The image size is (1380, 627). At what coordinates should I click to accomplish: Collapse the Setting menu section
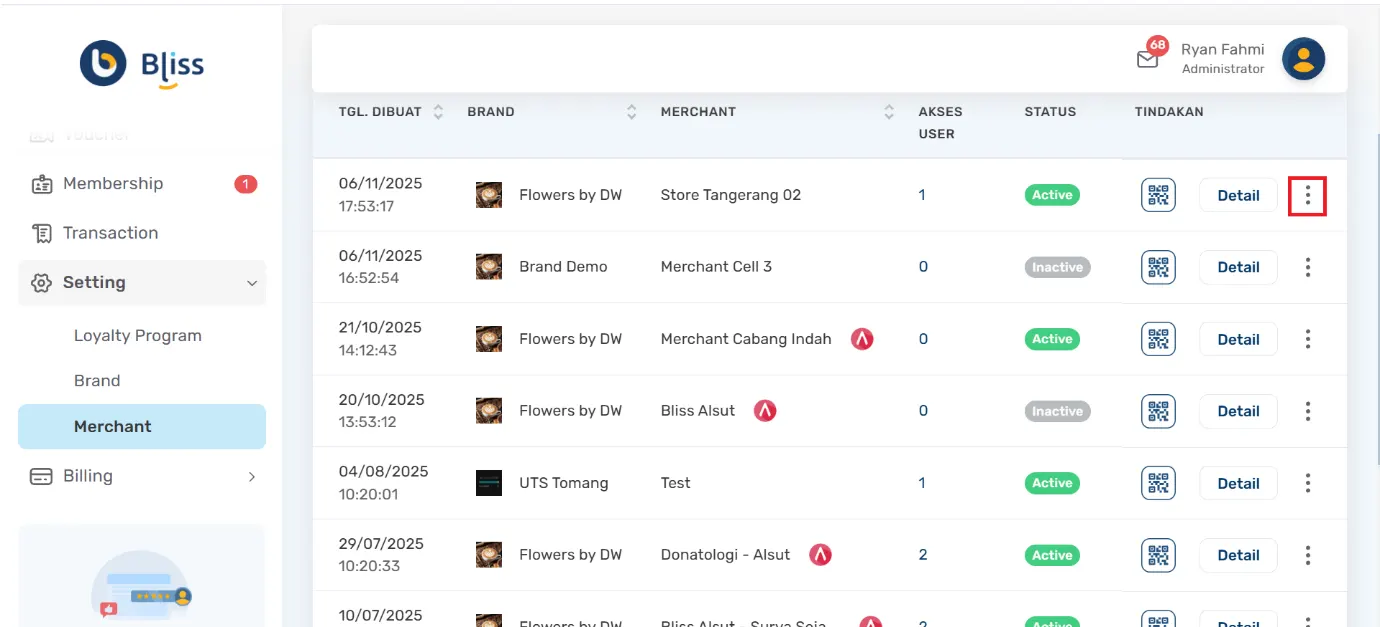coord(252,283)
